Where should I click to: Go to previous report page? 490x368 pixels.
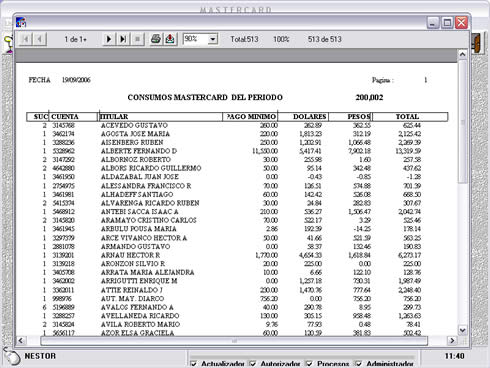point(40,39)
